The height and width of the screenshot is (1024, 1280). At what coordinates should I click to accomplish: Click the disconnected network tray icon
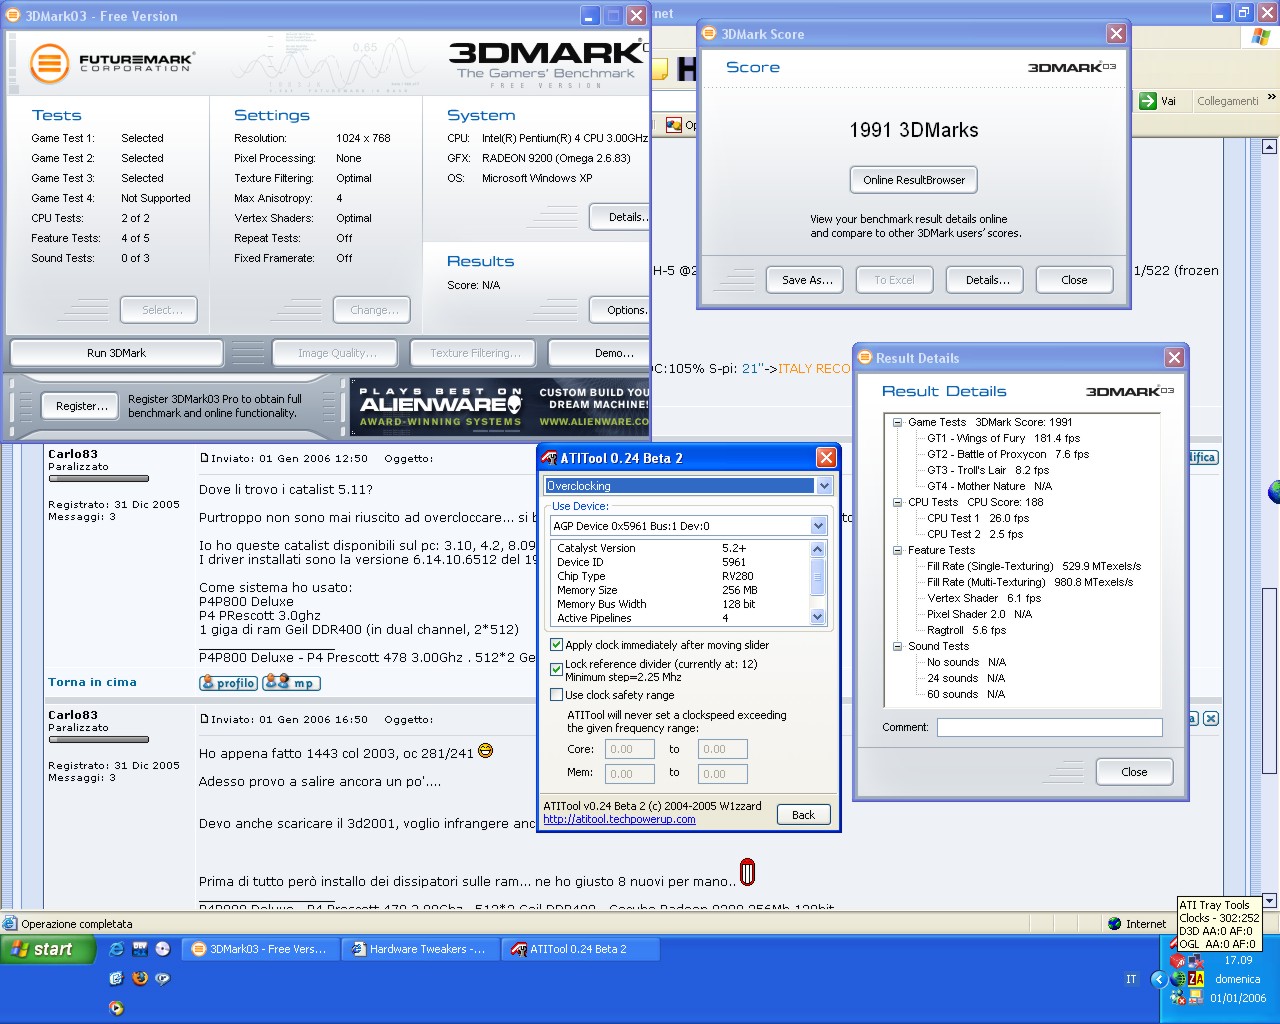[1196, 961]
